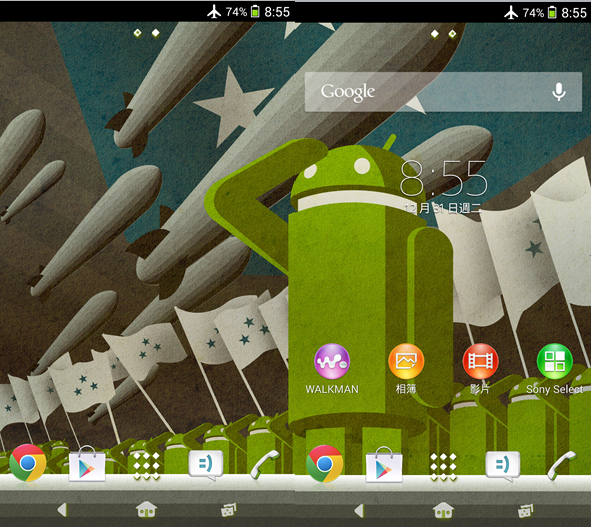Launch Chrome on the right phone screen
The image size is (591, 527).
325,464
